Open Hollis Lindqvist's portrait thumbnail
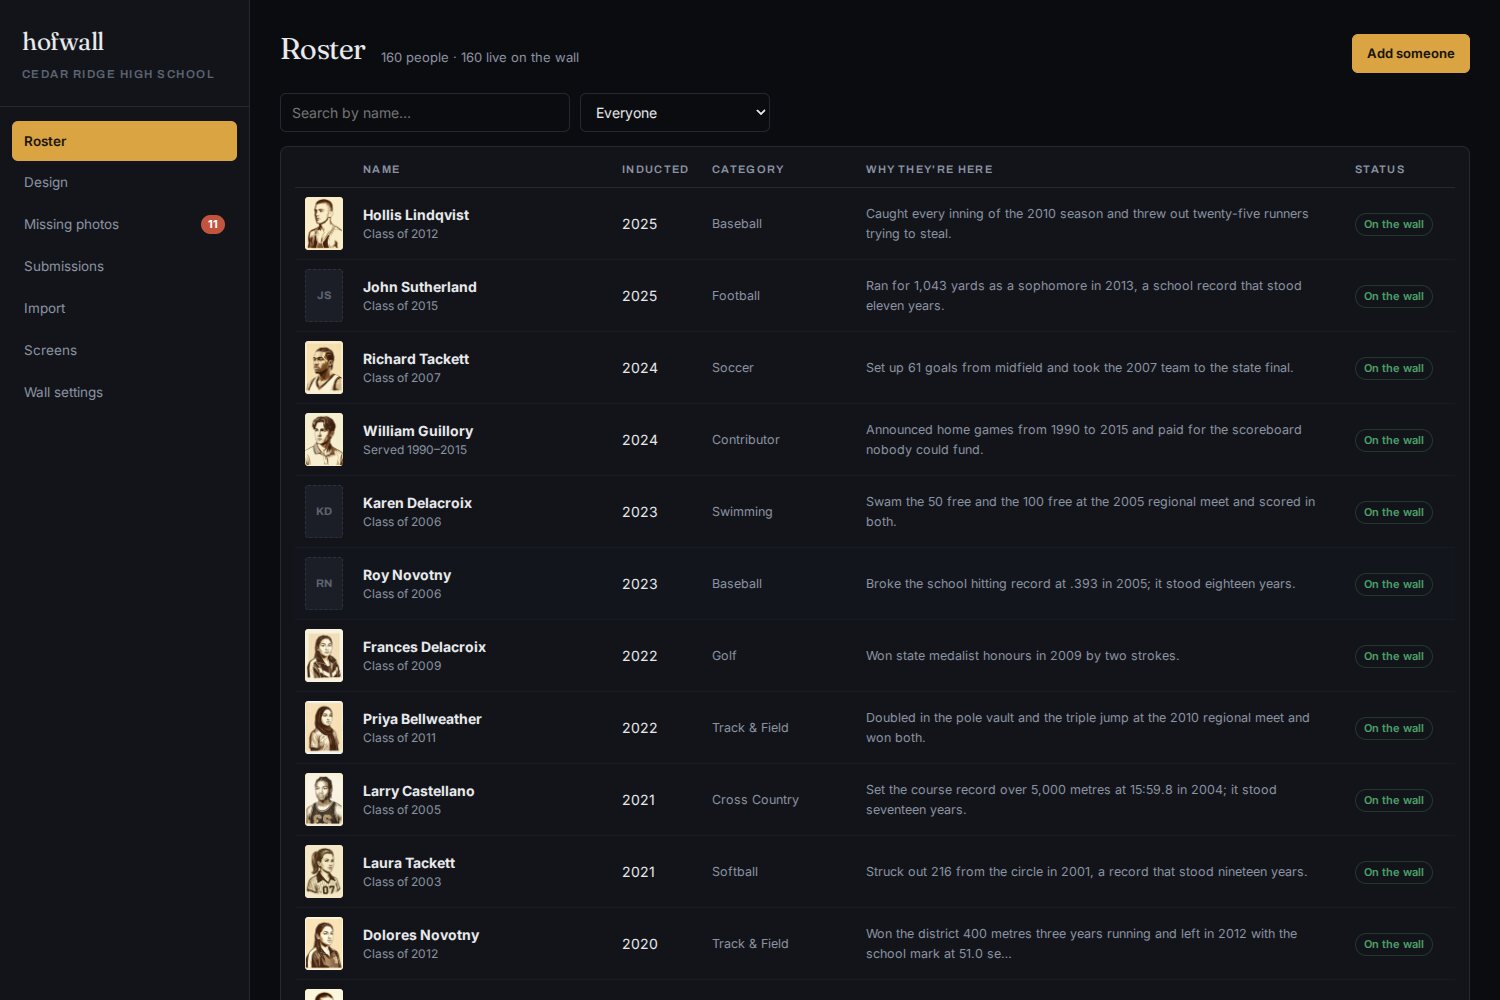Screen dimensions: 1500x1000 pyautogui.click(x=324, y=224)
